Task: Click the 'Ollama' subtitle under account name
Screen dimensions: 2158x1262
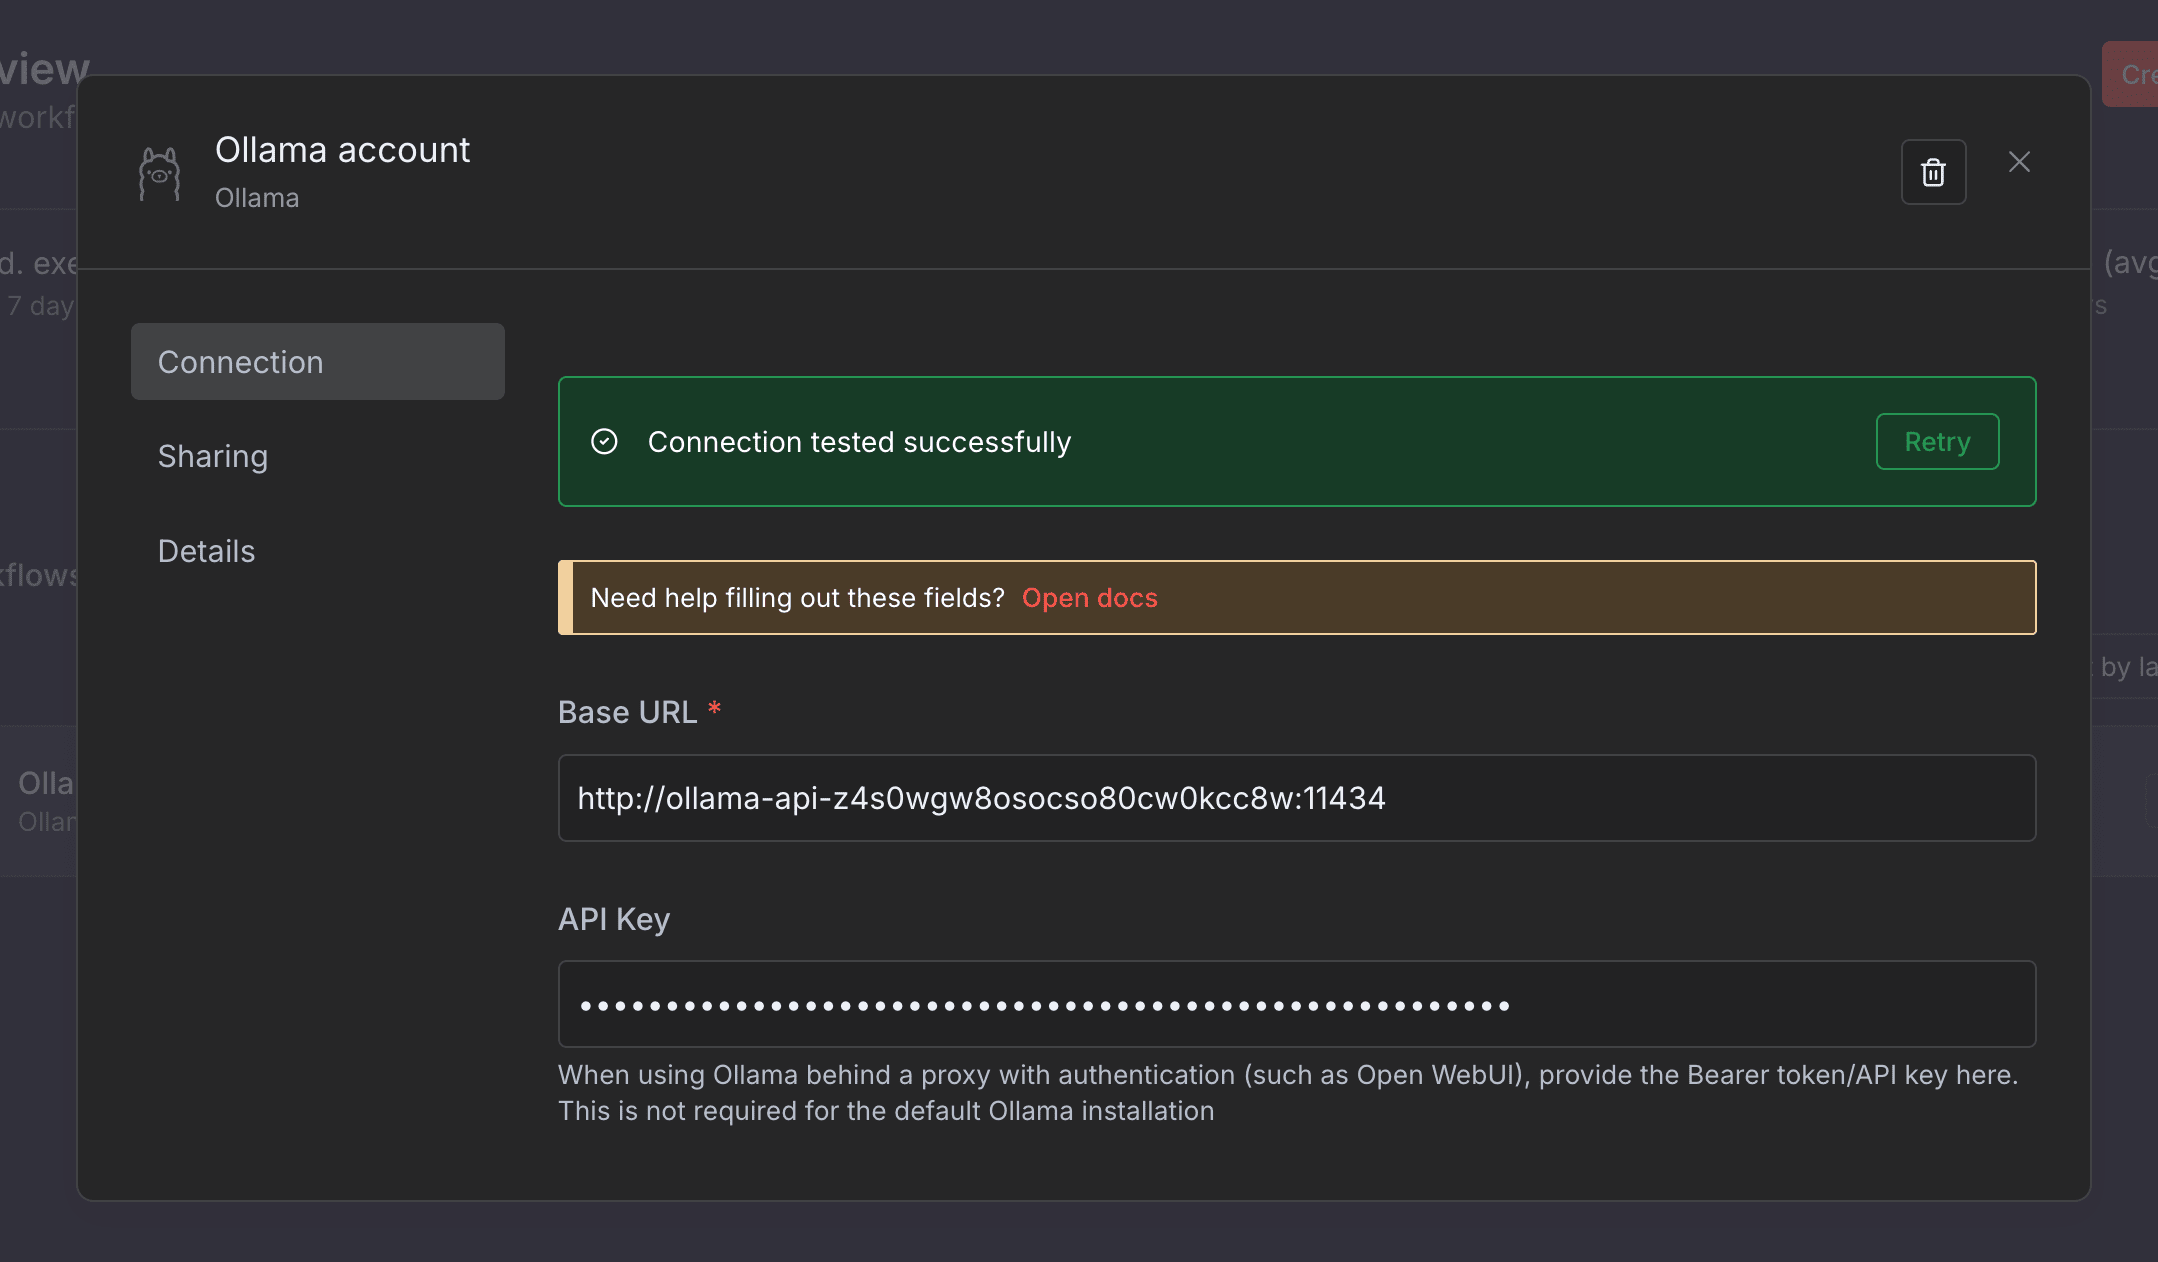Action: [x=257, y=198]
